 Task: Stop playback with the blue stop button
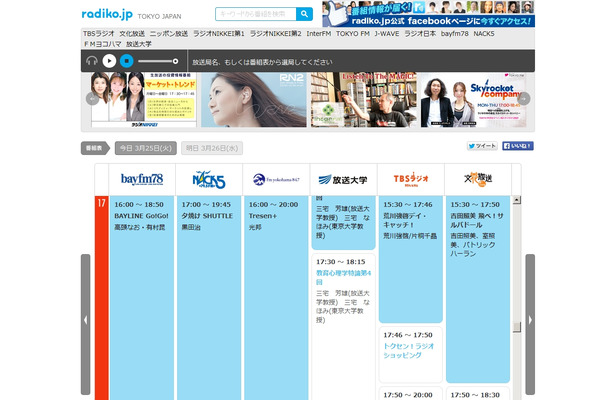tap(126, 61)
